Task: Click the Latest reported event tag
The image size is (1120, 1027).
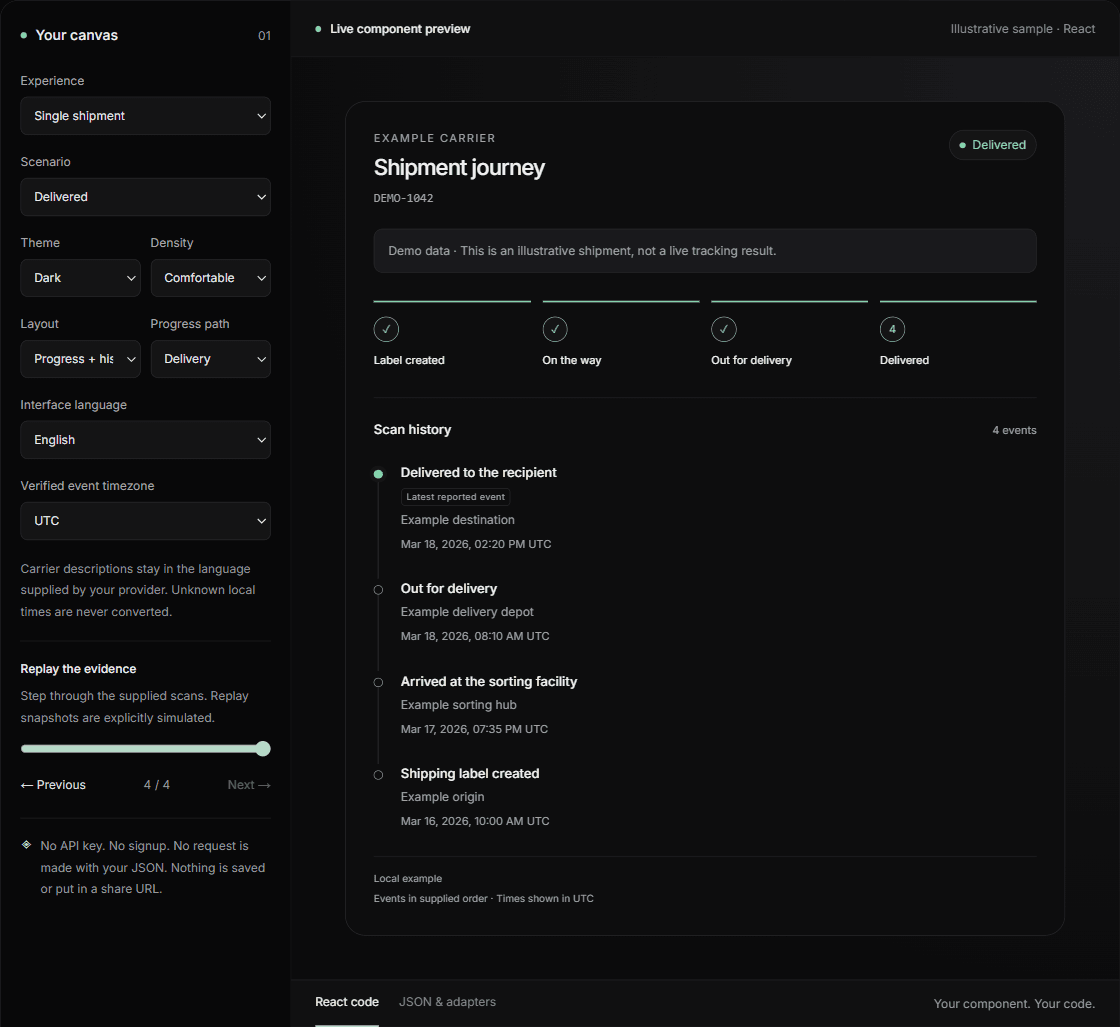Action: (456, 497)
